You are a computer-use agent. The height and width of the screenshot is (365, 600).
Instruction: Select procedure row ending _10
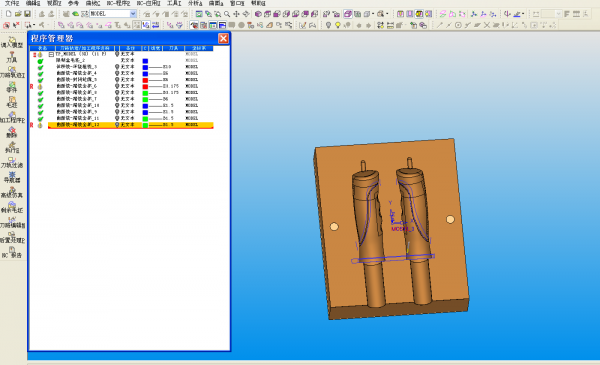pos(130,105)
